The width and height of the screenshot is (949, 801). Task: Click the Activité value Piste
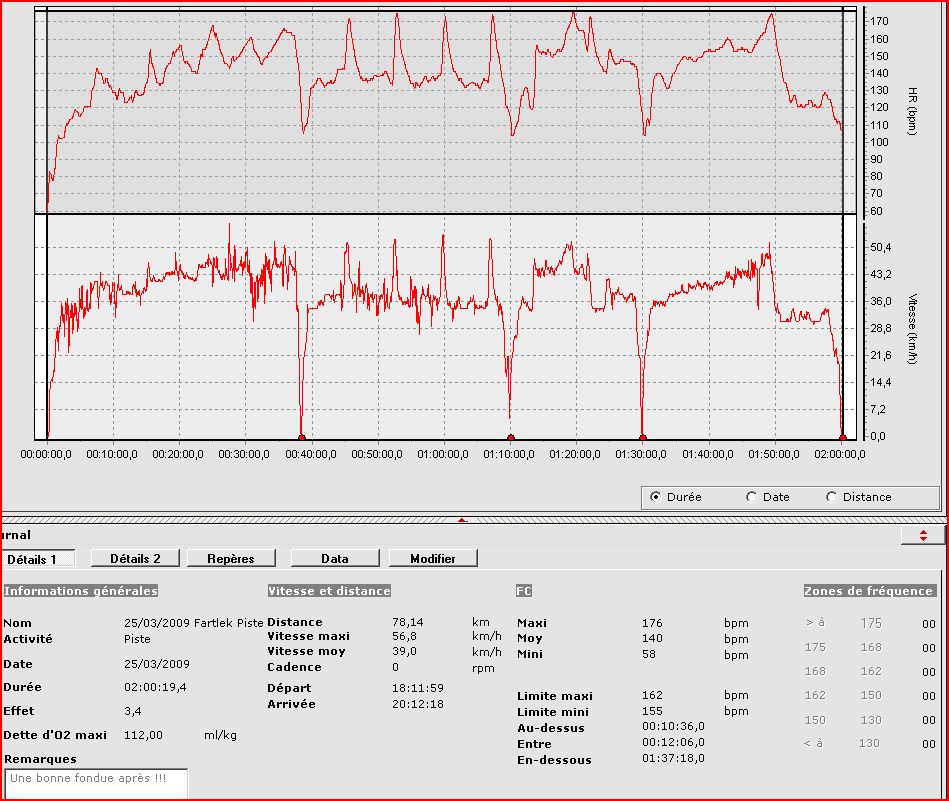point(137,639)
